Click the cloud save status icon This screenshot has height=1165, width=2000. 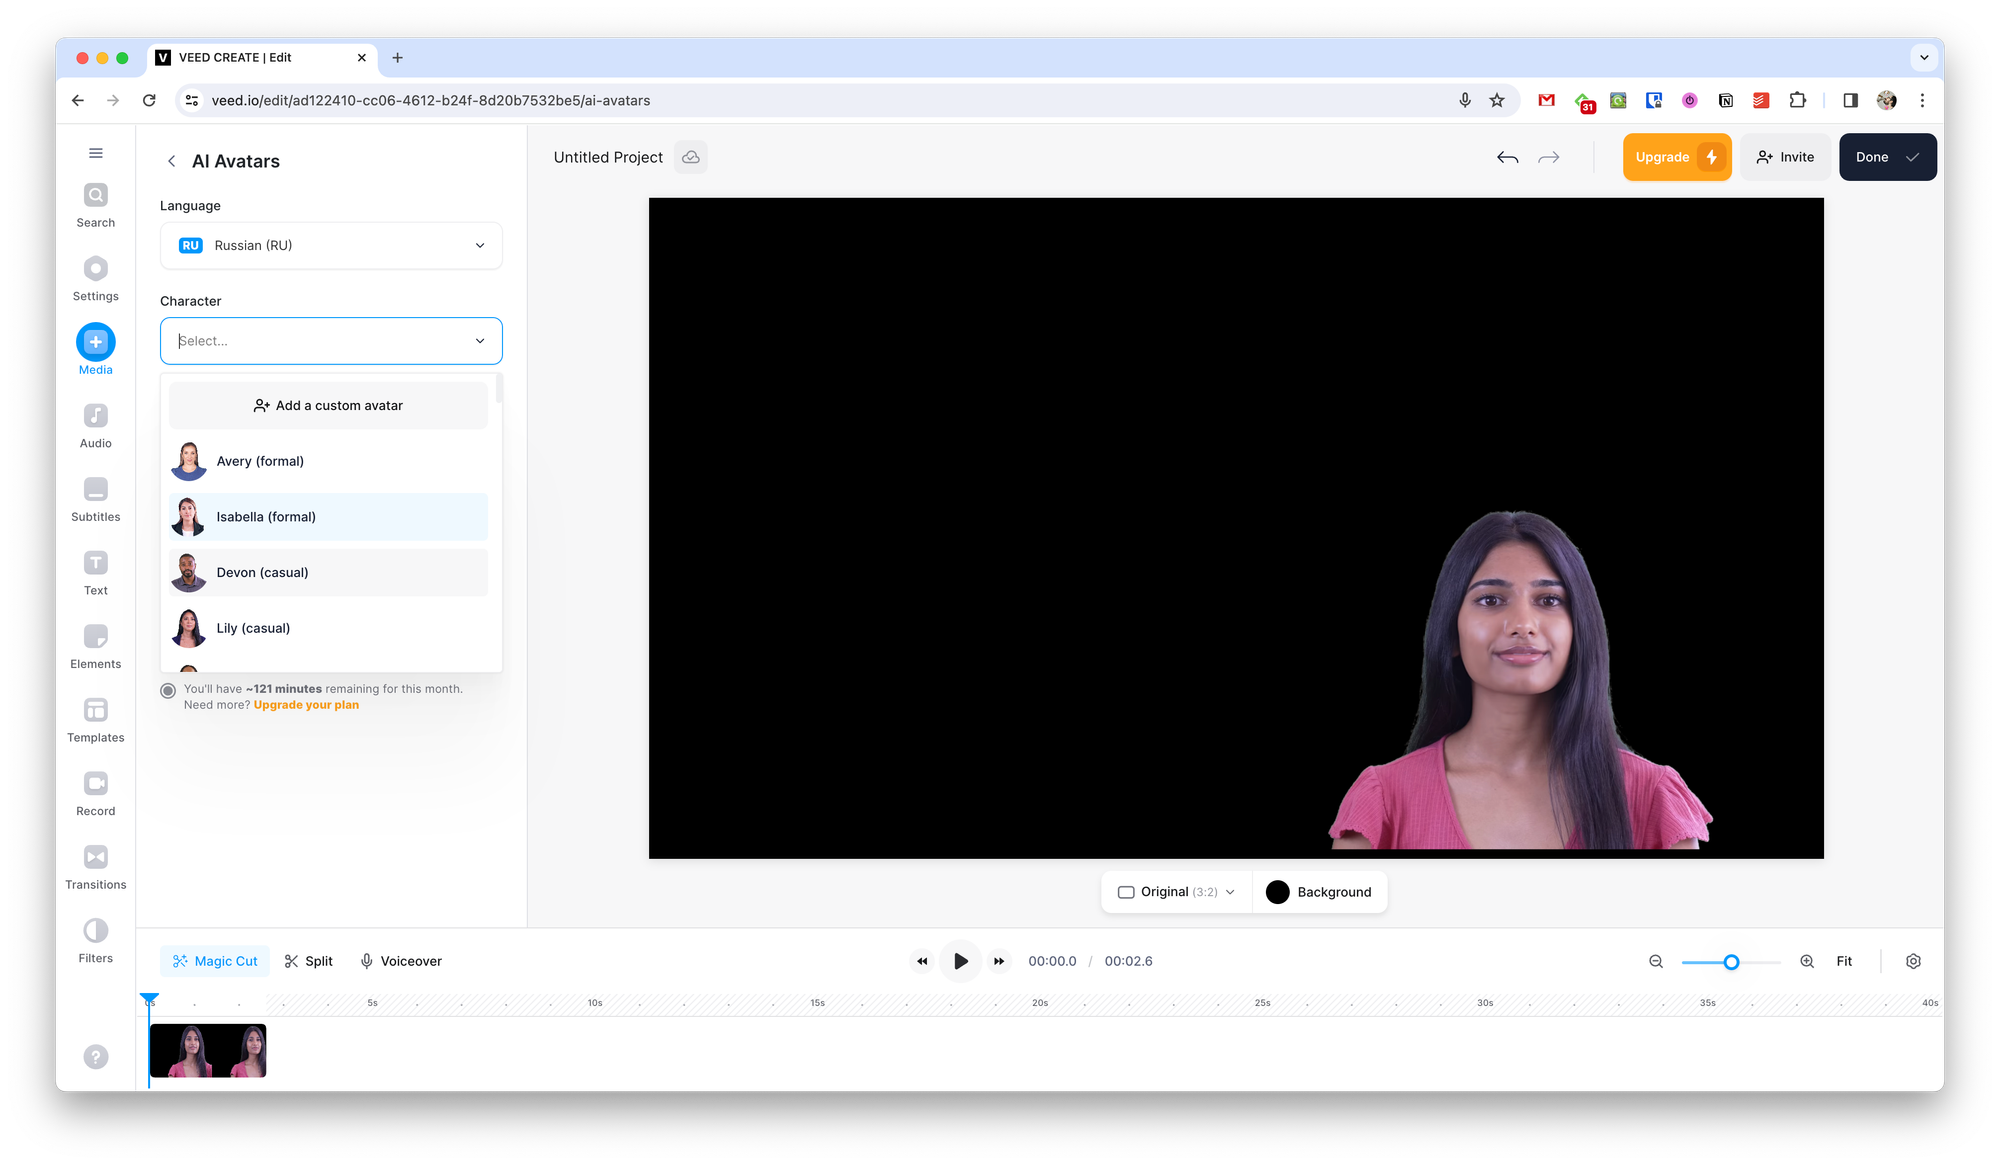[x=690, y=158]
